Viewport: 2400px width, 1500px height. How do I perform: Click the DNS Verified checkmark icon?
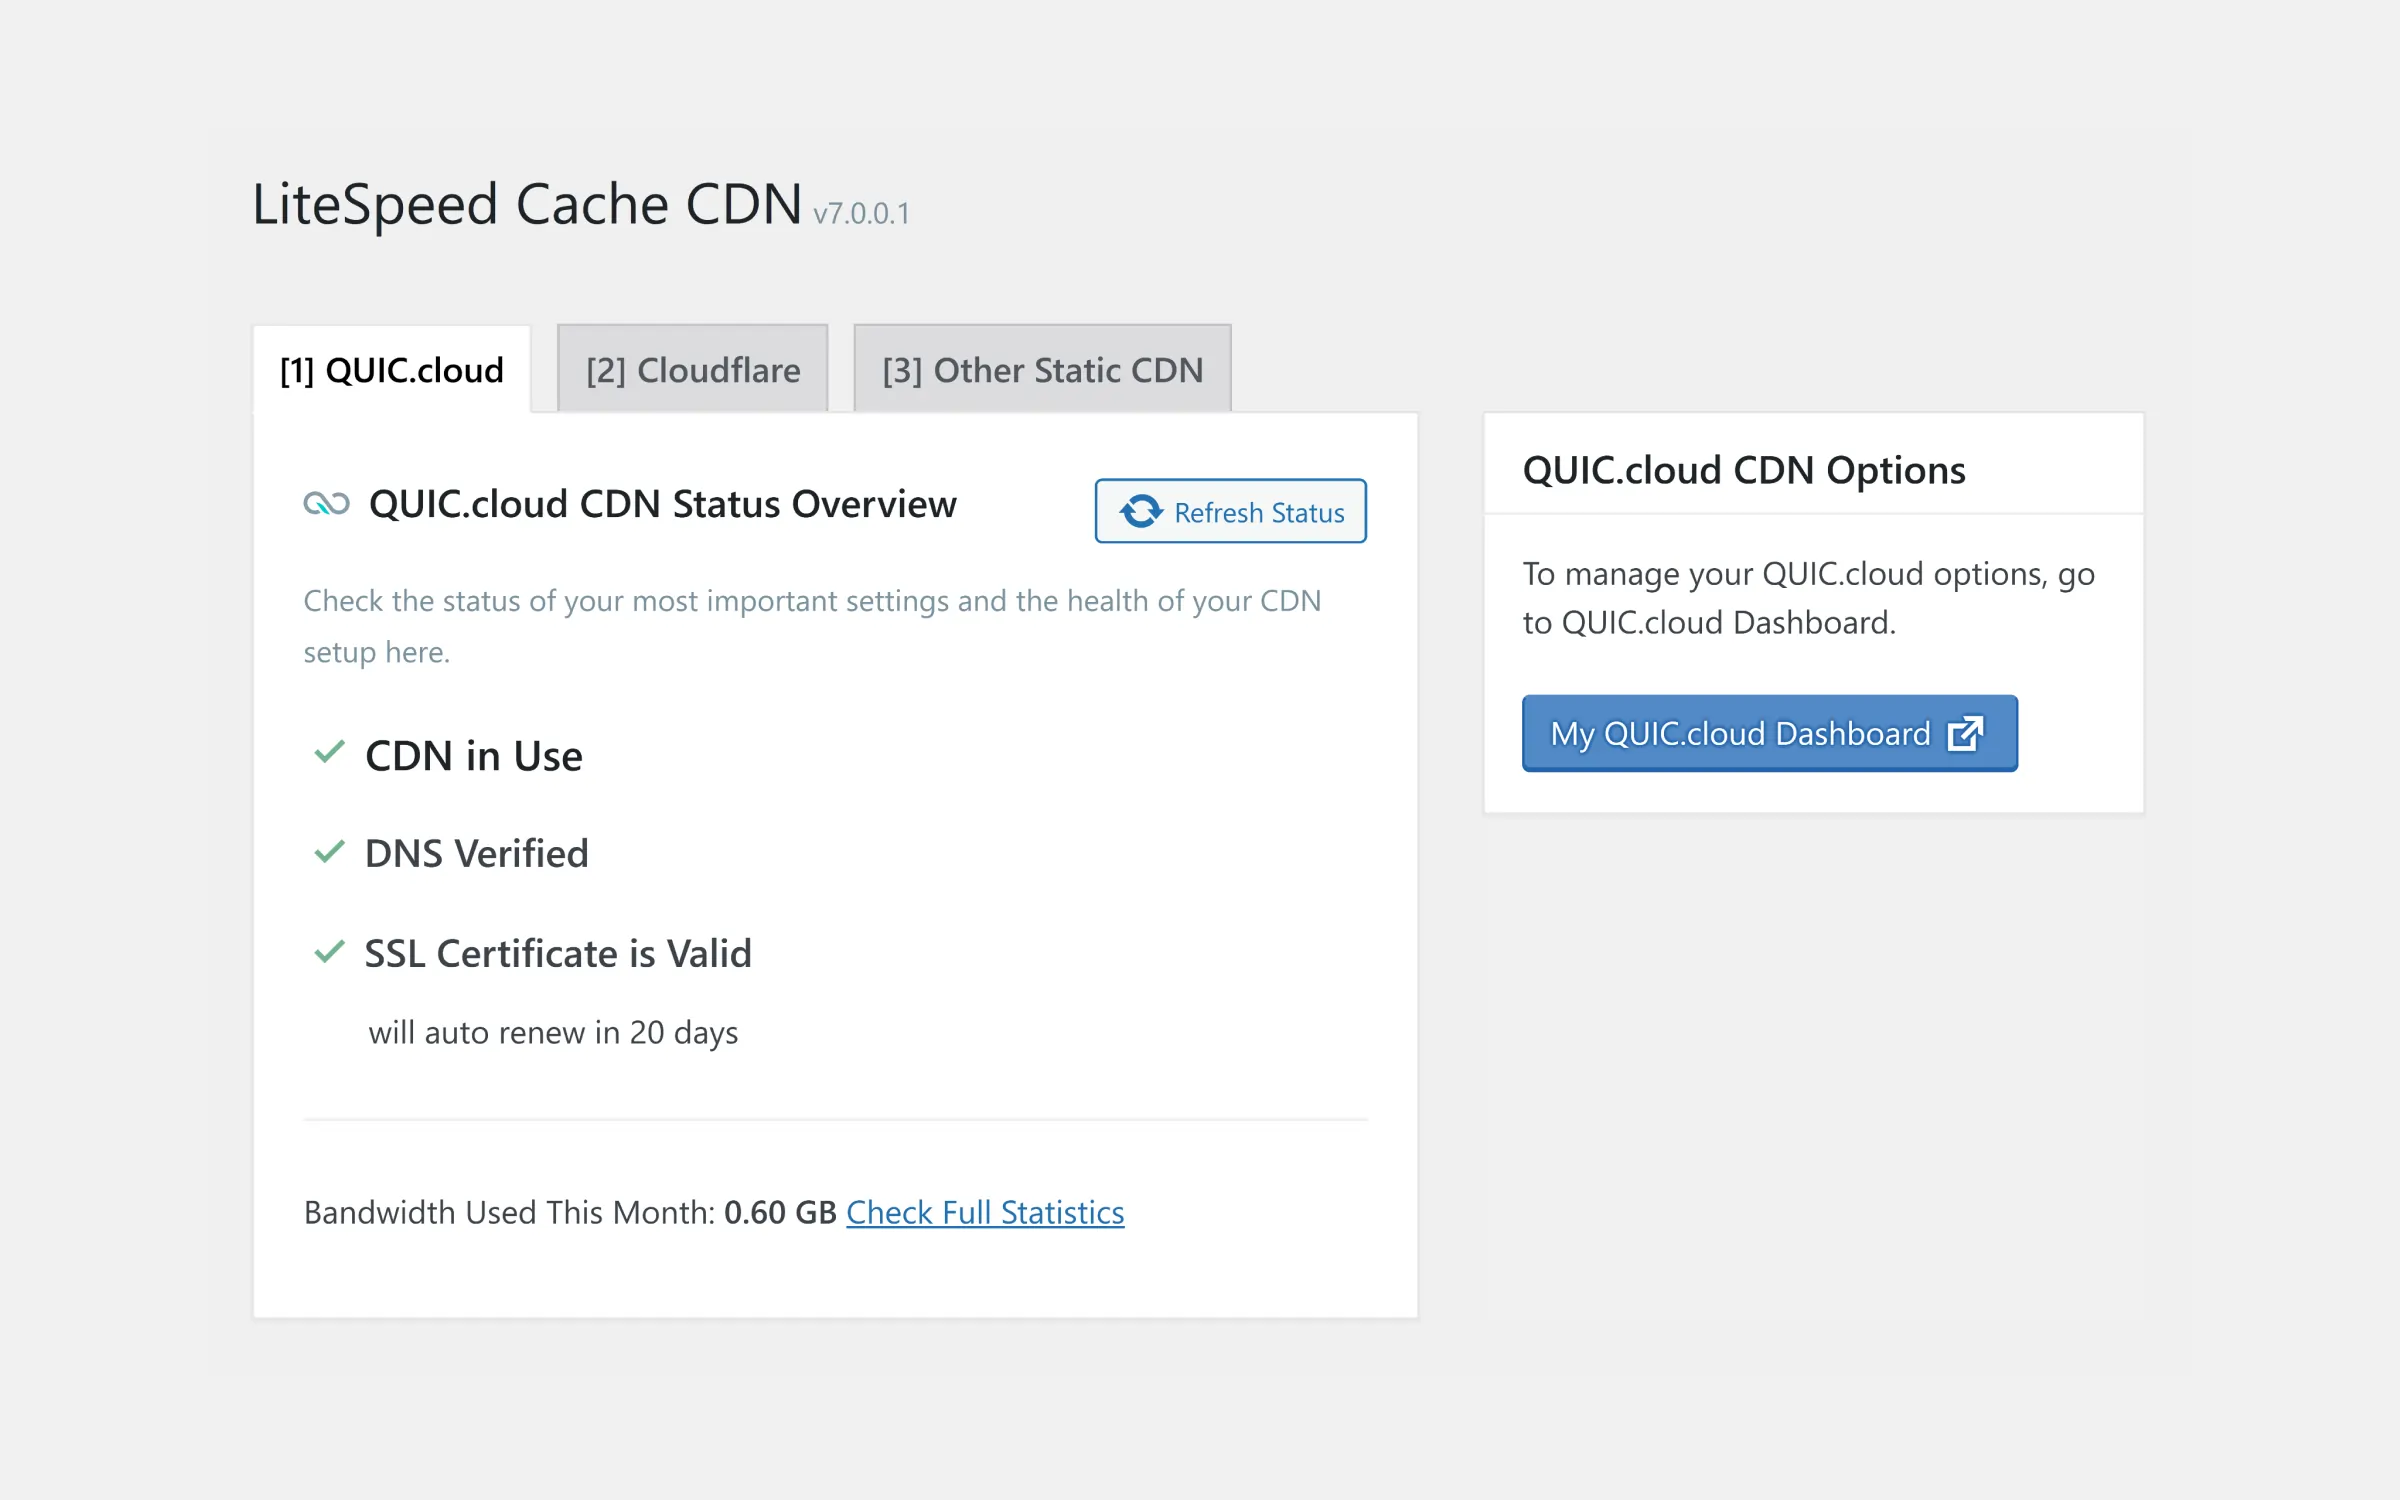click(329, 852)
